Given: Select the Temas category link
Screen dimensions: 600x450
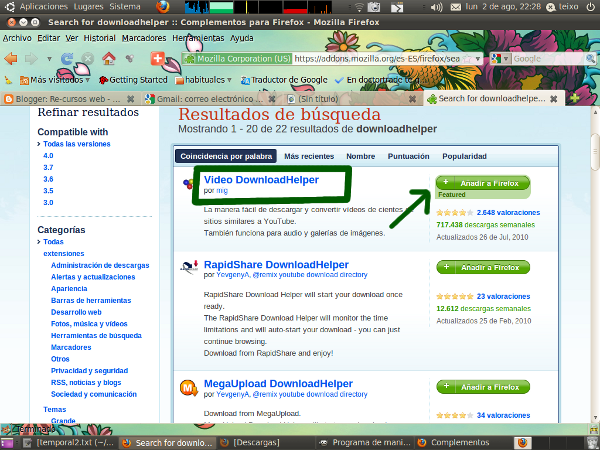Looking at the screenshot, I should click(54, 409).
